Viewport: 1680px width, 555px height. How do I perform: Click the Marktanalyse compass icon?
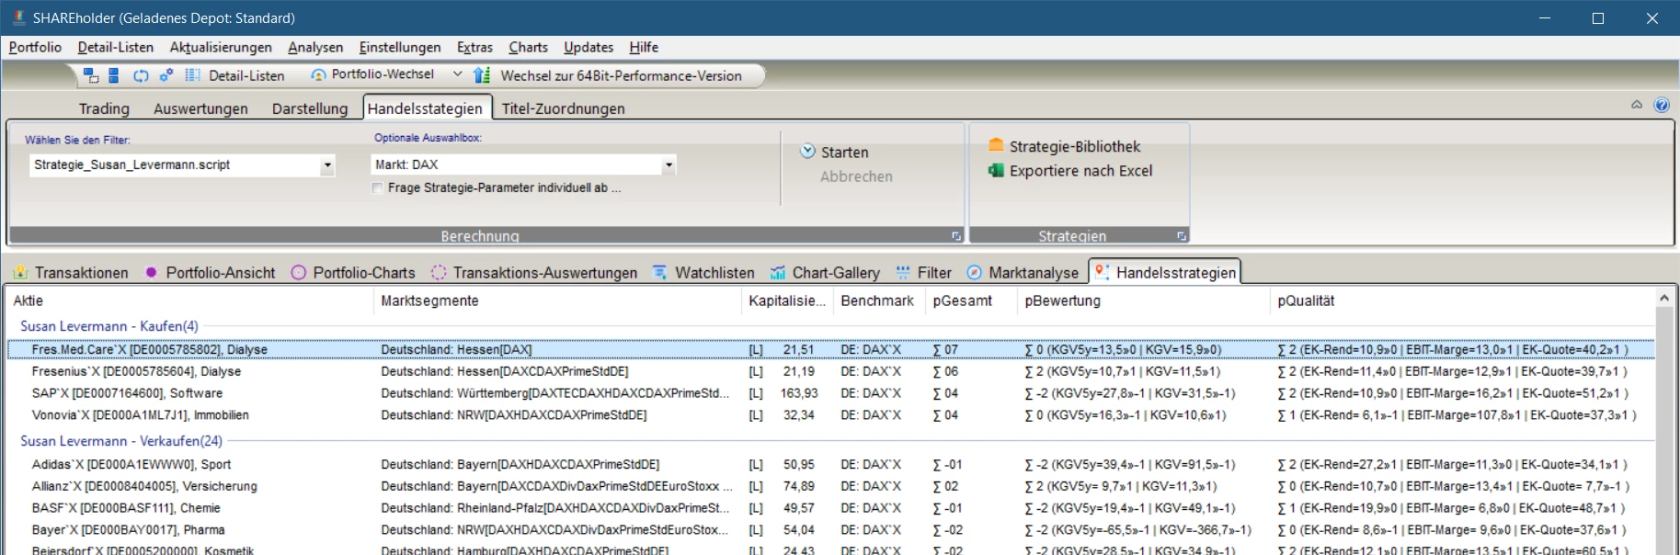[x=974, y=272]
